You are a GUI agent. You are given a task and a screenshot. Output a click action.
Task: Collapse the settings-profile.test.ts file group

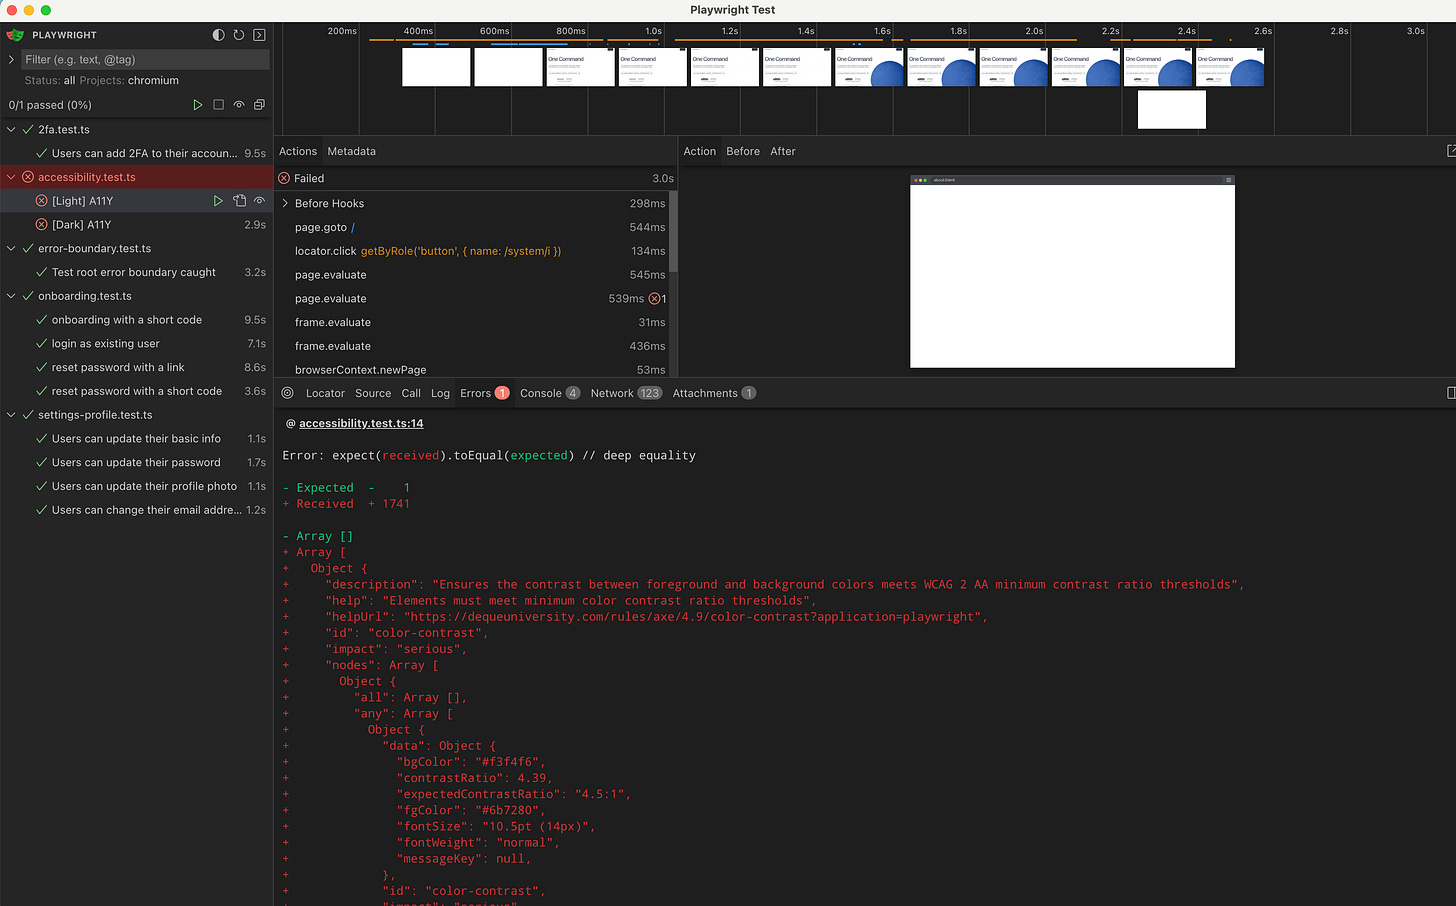pyautogui.click(x=11, y=415)
